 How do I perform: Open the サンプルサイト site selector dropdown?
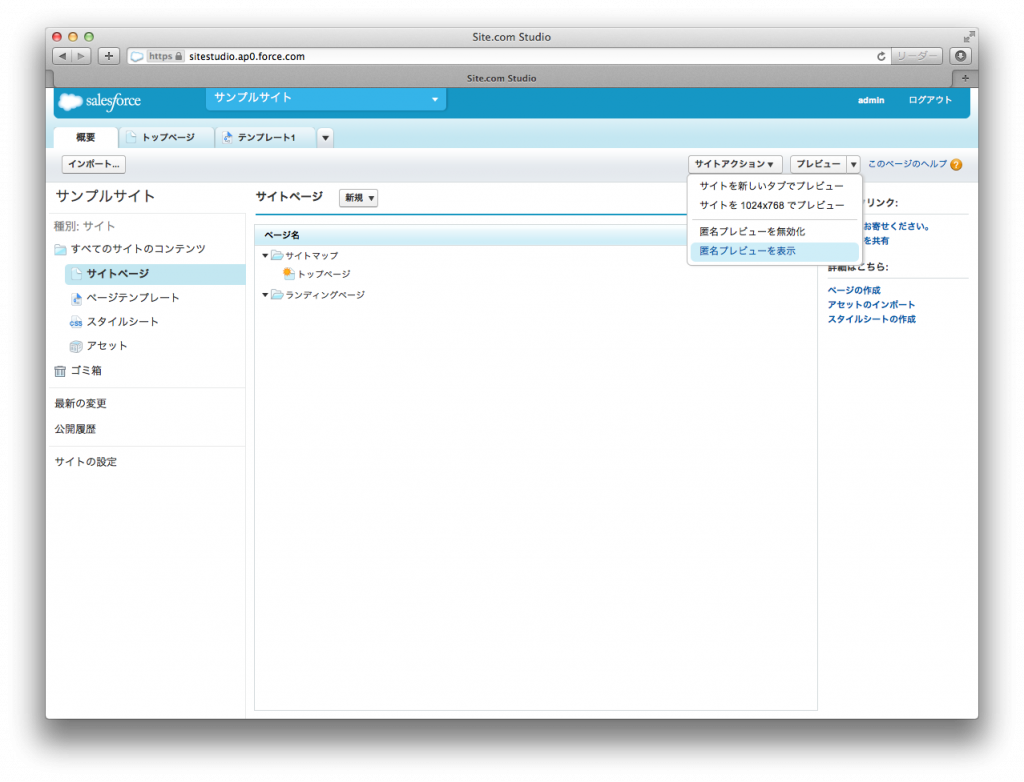[x=434, y=101]
